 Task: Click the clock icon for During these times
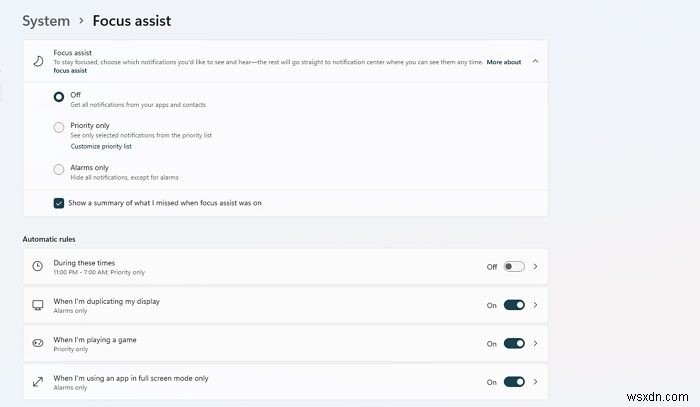tap(38, 267)
